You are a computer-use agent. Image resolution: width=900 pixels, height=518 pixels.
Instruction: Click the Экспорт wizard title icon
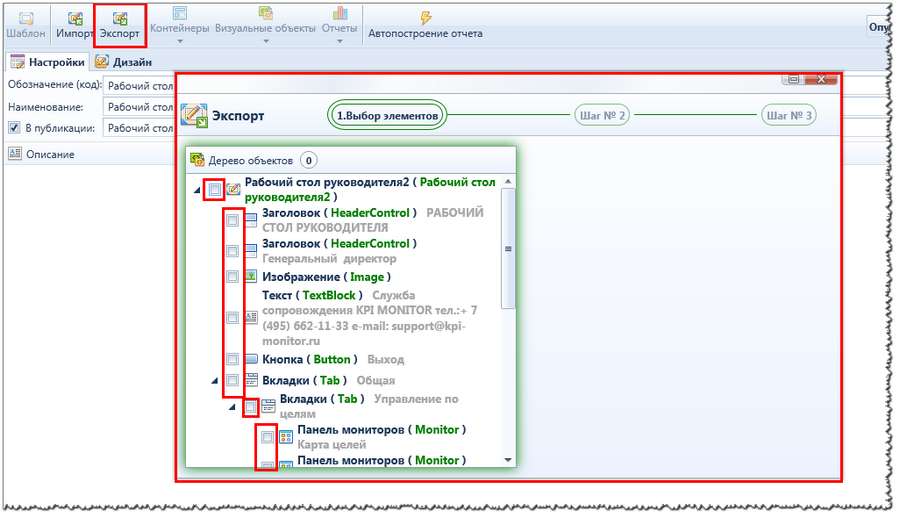(x=194, y=115)
